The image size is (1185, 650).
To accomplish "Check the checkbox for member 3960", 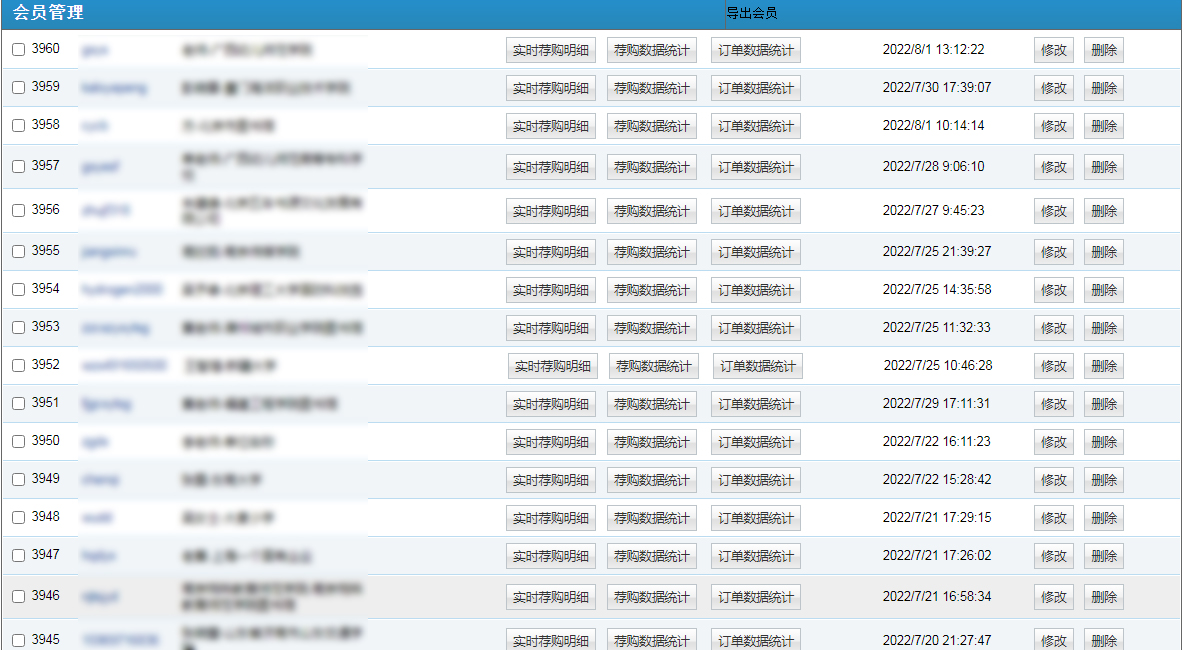I will tap(18, 50).
